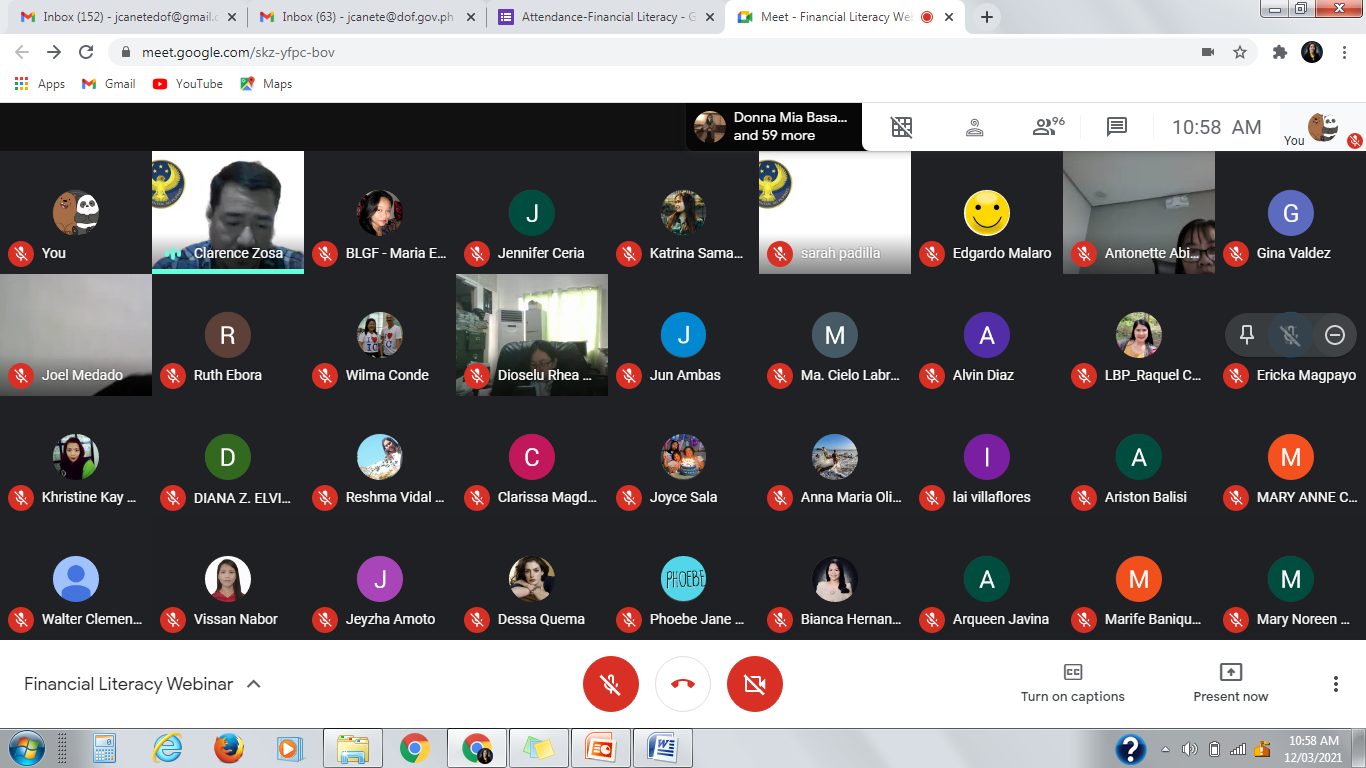1366x768 pixels.
Task: Click Jennifer Ceria's J avatar
Action: tap(532, 213)
